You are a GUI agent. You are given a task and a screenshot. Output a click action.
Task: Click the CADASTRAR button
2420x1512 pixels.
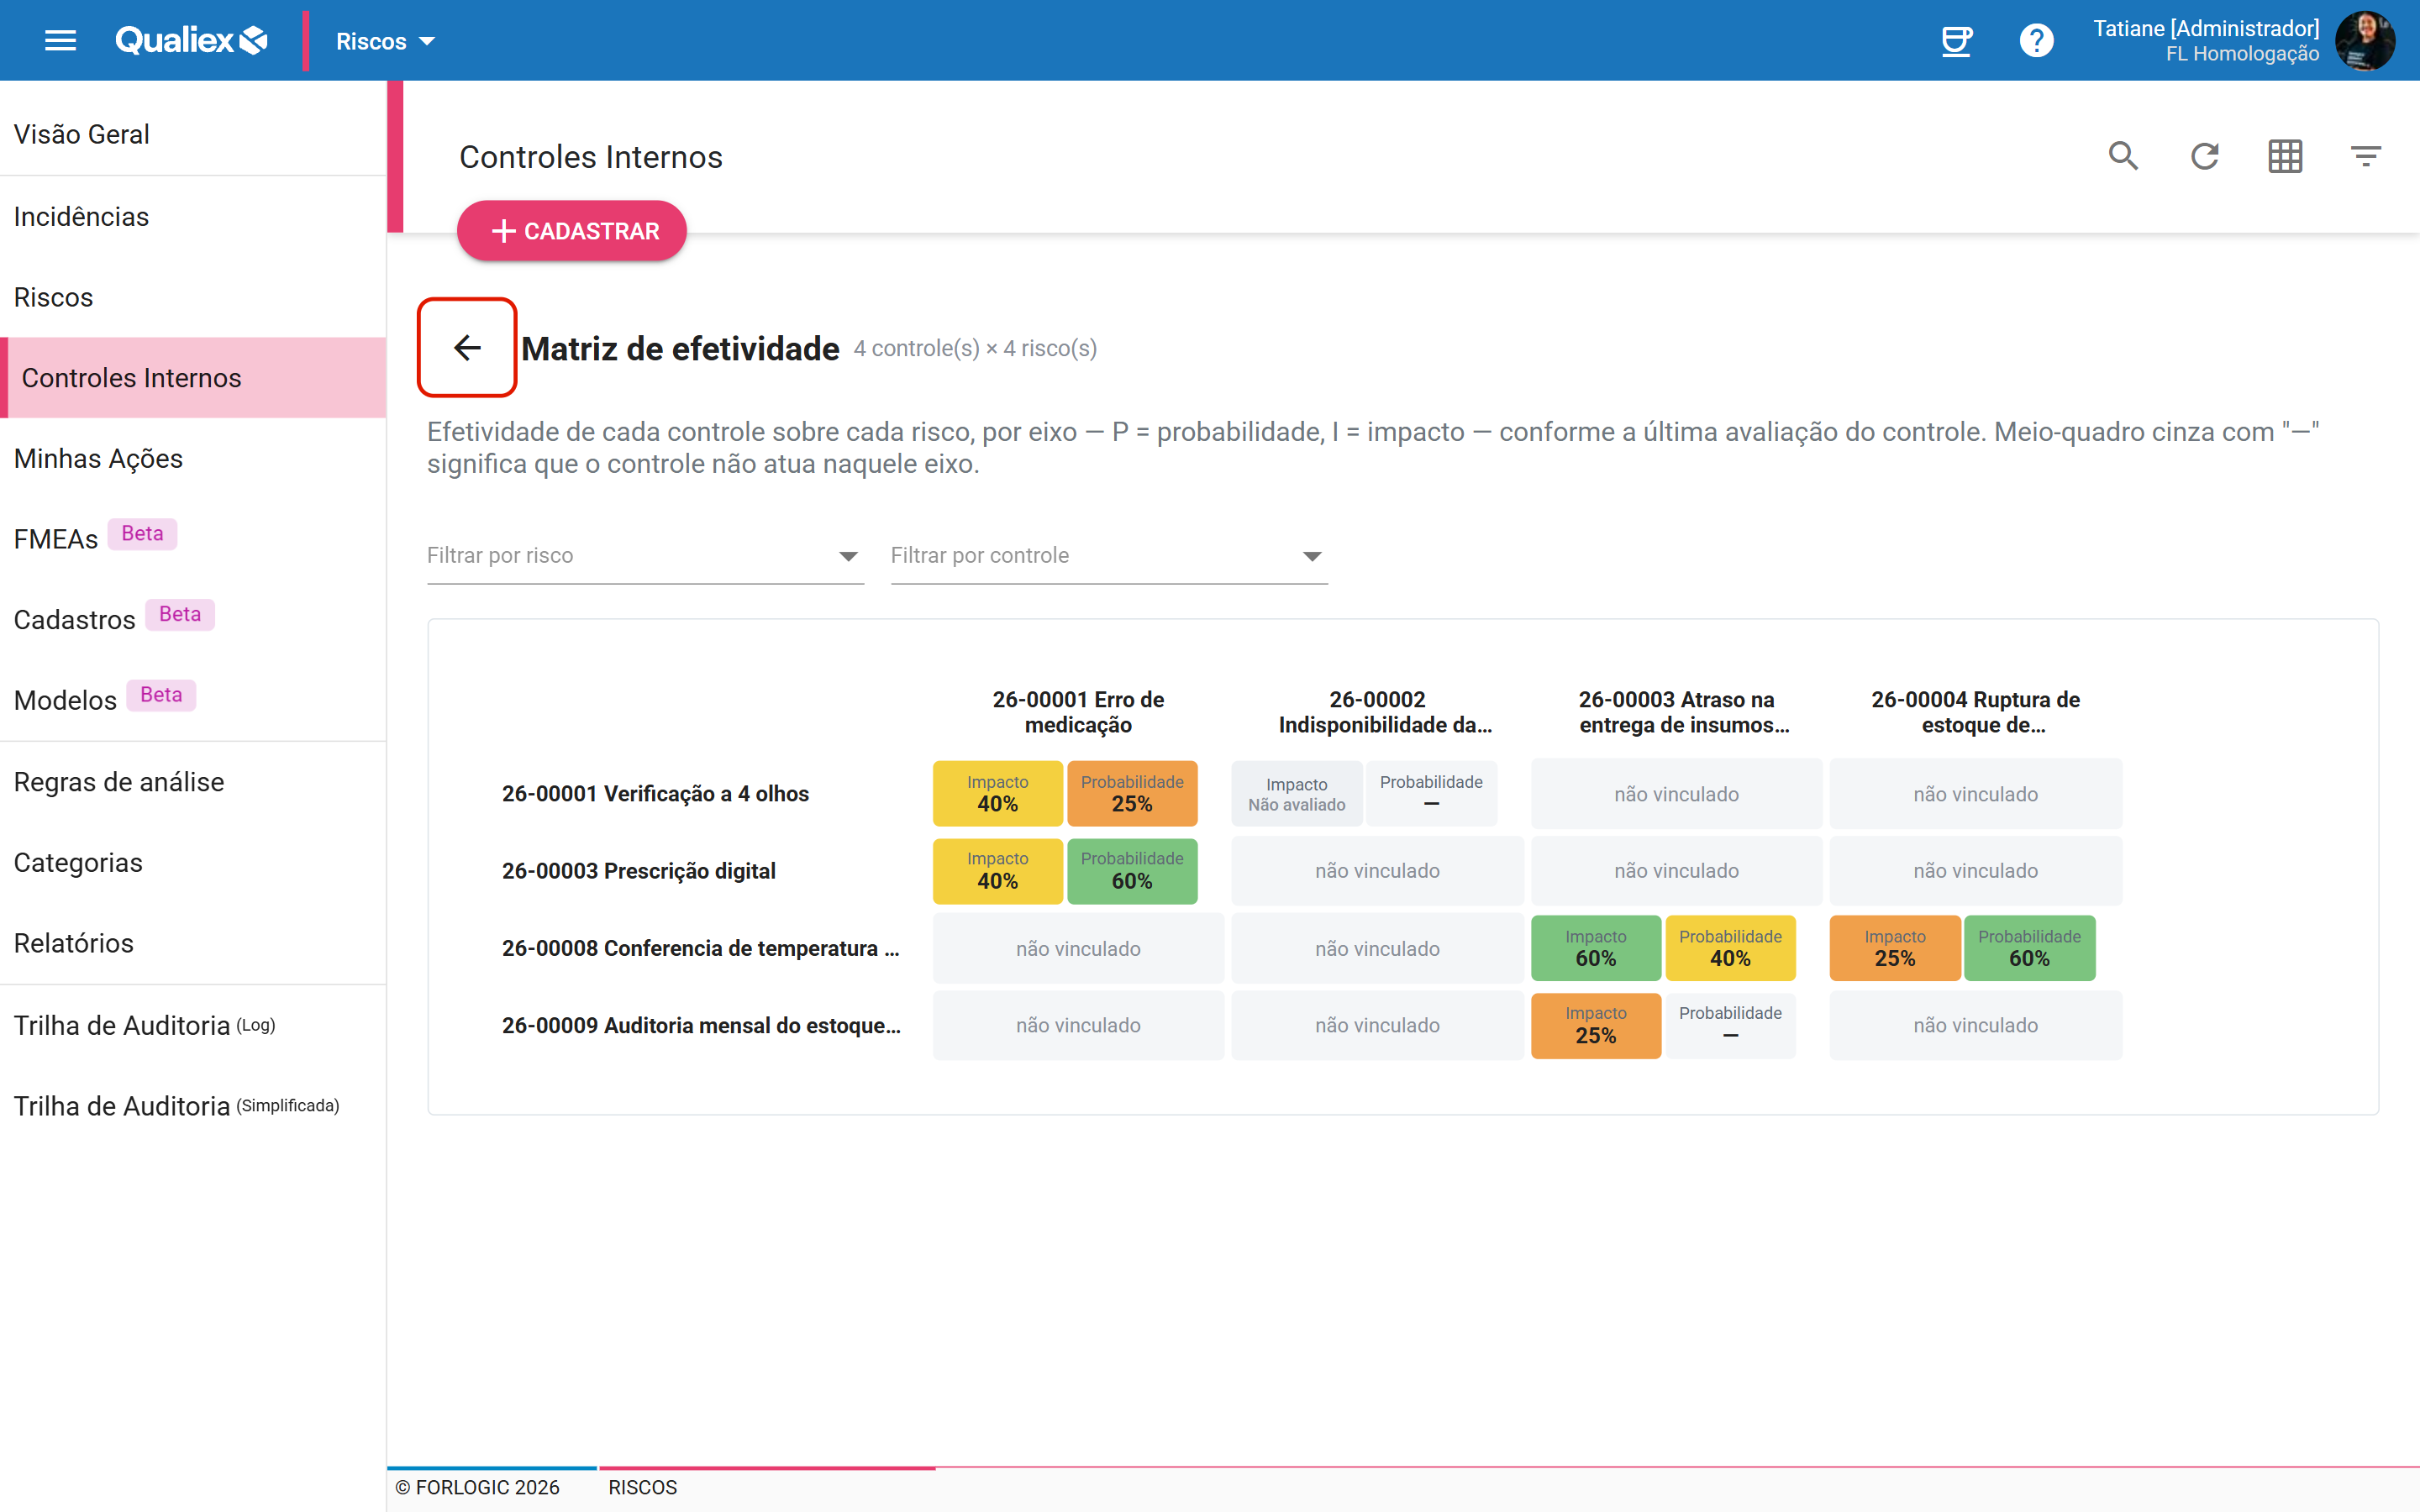pos(572,231)
